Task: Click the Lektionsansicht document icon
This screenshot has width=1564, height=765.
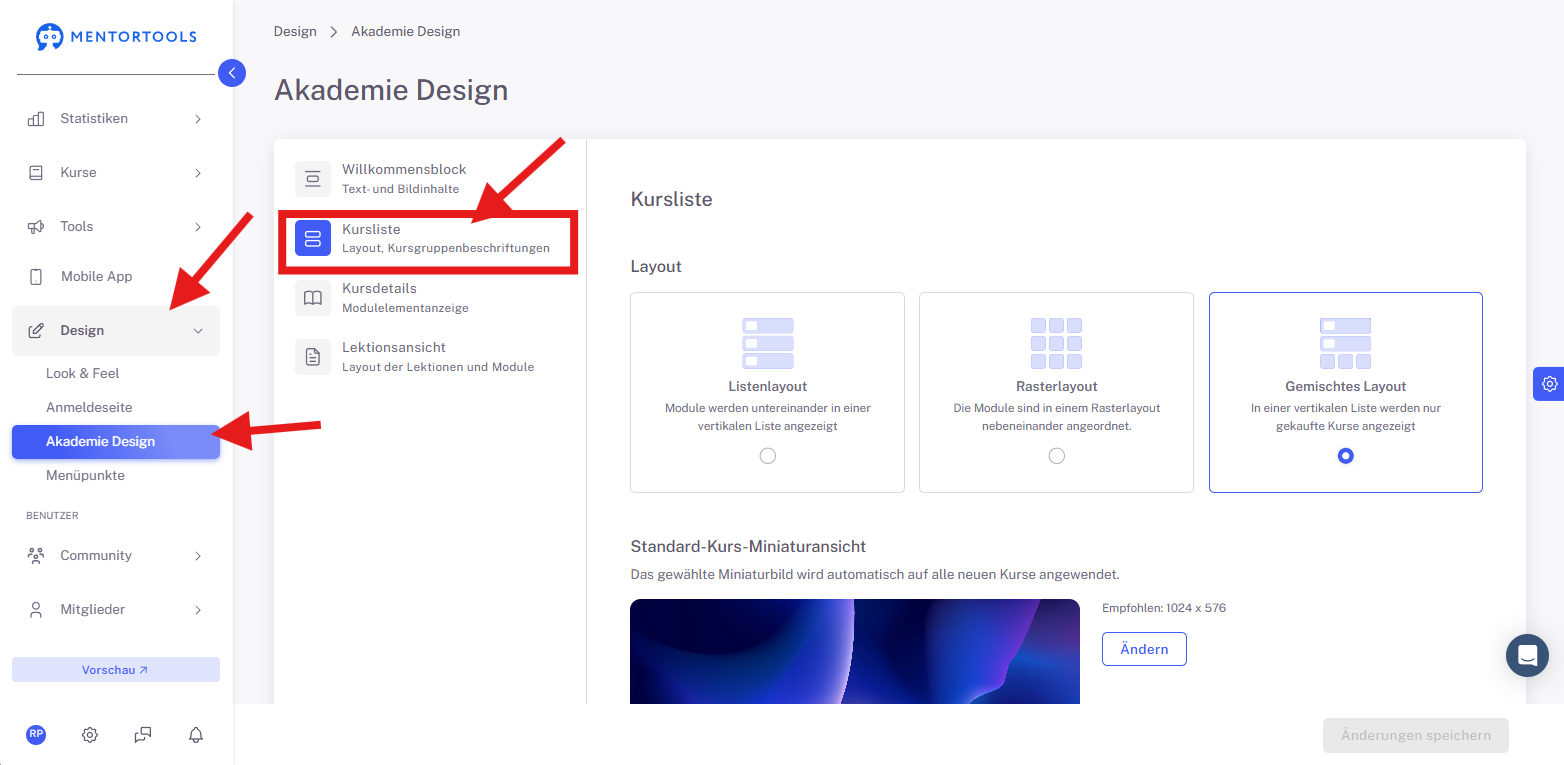Action: pyautogui.click(x=313, y=357)
